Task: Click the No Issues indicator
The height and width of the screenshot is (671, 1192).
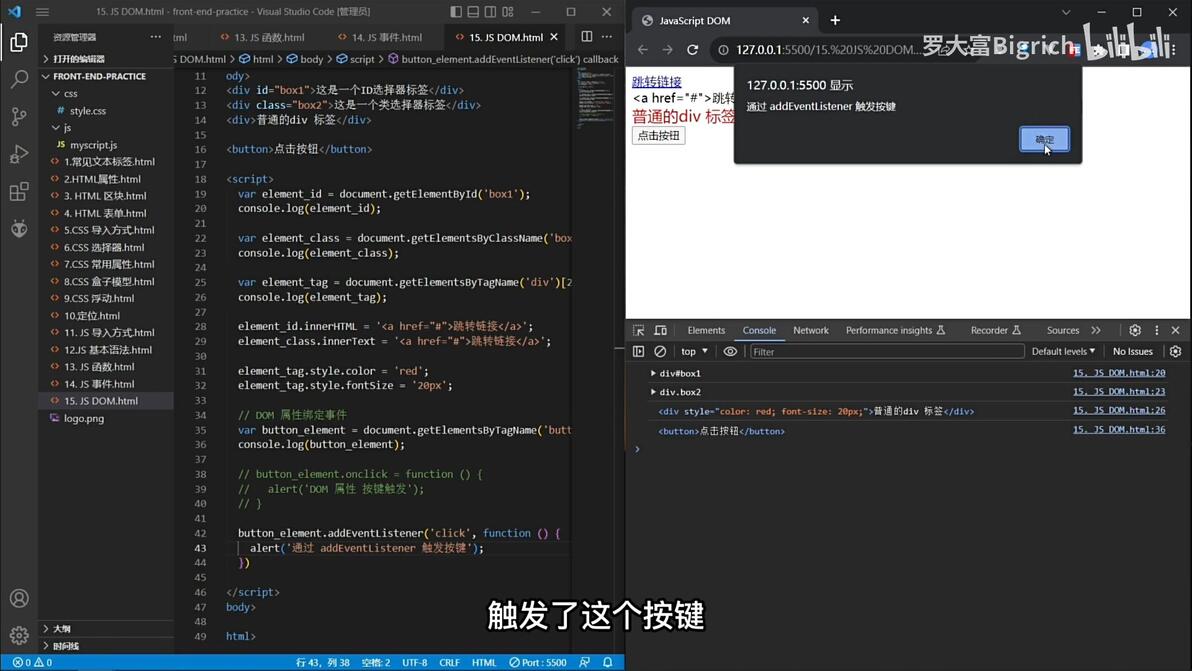Action: click(1133, 352)
